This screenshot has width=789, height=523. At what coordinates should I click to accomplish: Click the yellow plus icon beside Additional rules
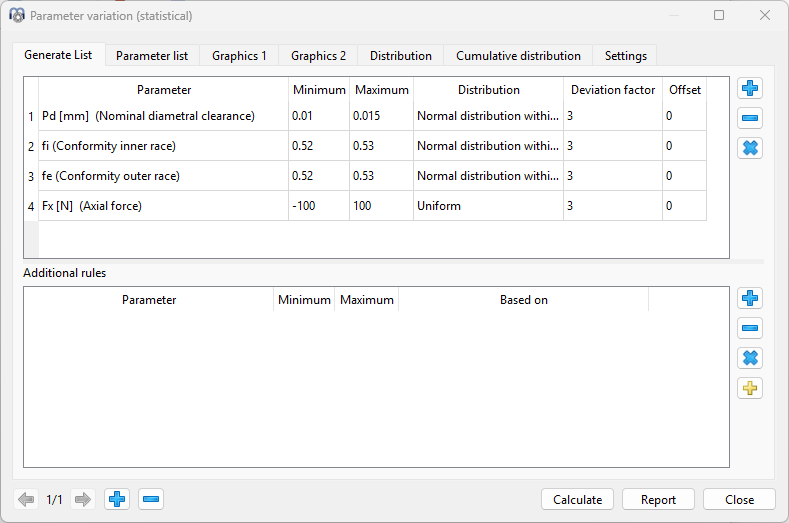(x=750, y=388)
